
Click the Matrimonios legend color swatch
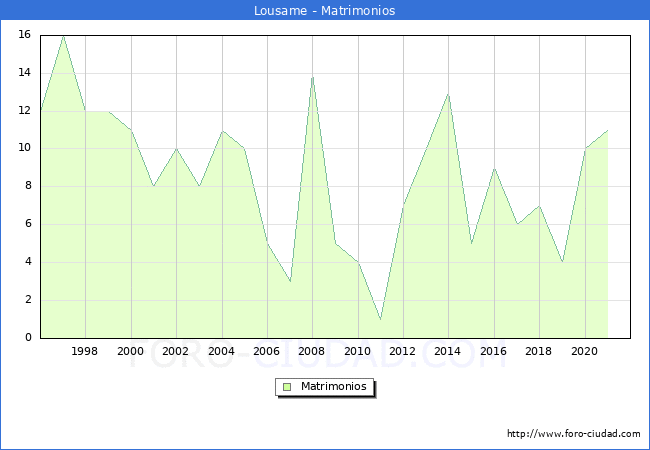(287, 387)
